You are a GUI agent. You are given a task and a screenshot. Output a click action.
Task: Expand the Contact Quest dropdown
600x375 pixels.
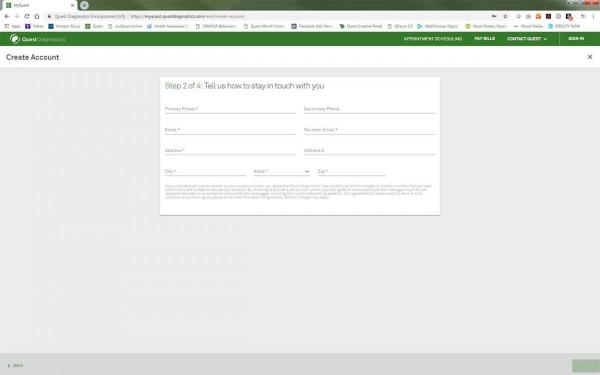(x=527, y=39)
